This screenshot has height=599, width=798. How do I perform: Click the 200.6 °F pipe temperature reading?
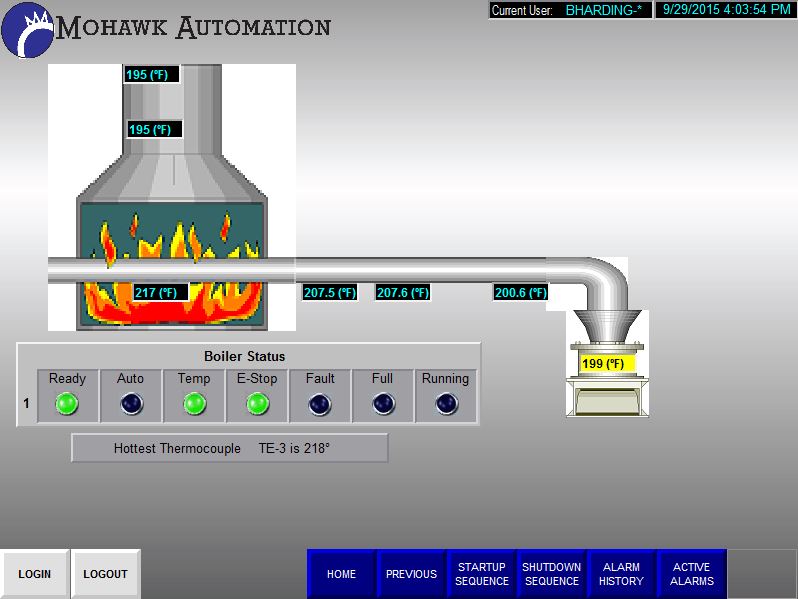tap(521, 293)
